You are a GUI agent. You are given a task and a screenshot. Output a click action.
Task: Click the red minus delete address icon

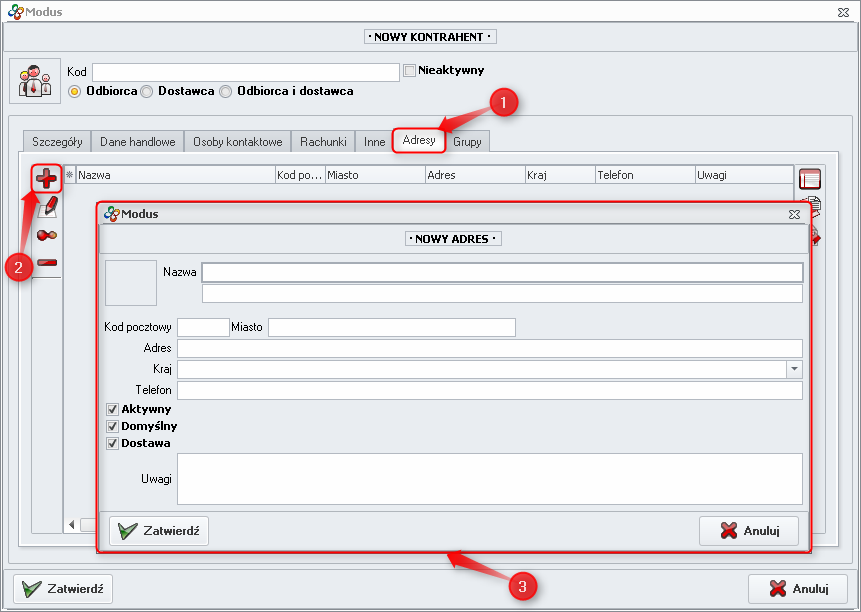pos(46,262)
